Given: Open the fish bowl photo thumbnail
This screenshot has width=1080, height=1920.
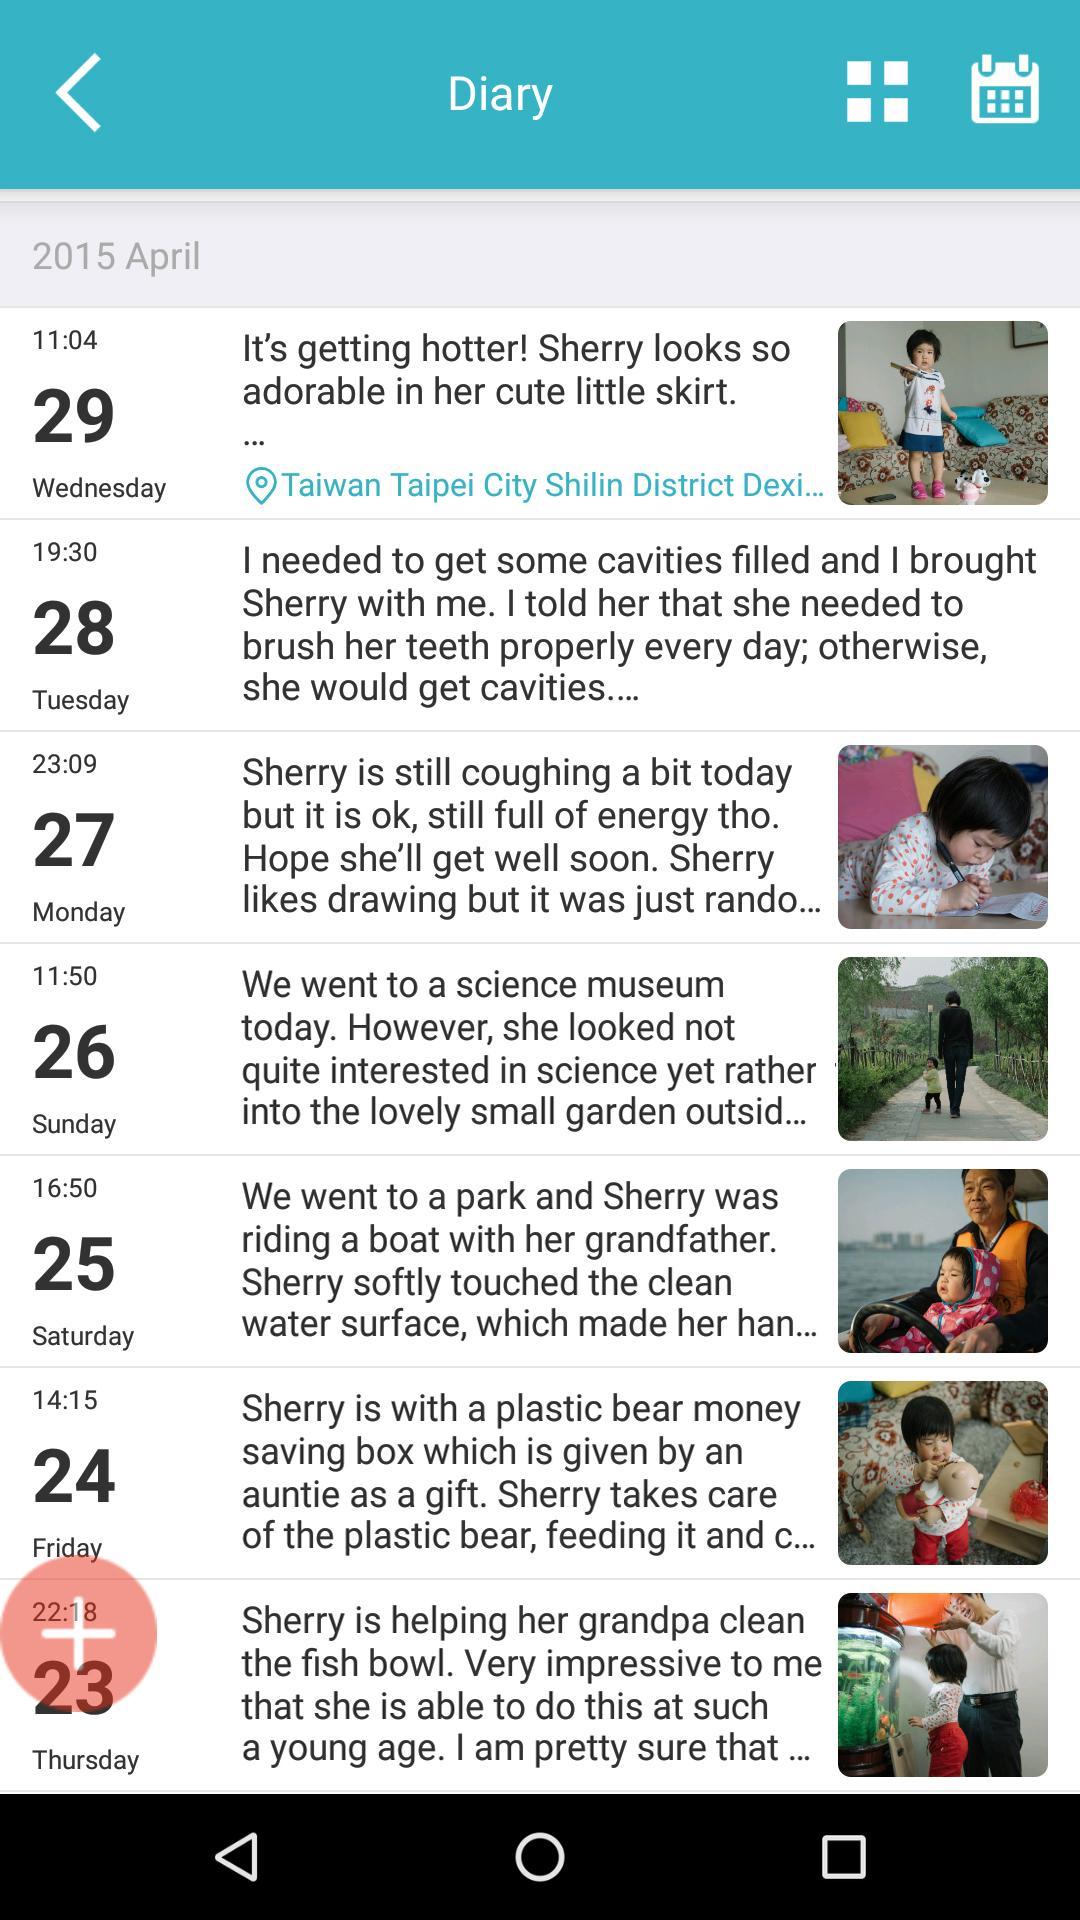Looking at the screenshot, I should click(x=943, y=1685).
